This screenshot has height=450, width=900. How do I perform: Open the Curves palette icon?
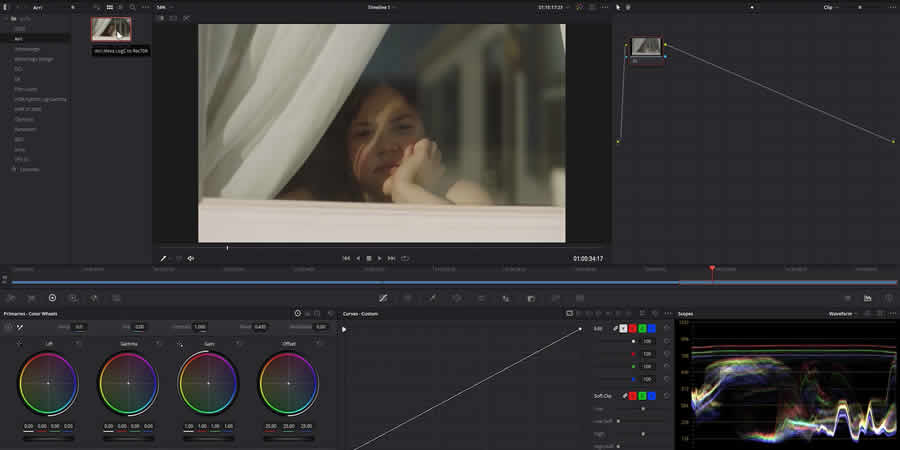click(383, 298)
